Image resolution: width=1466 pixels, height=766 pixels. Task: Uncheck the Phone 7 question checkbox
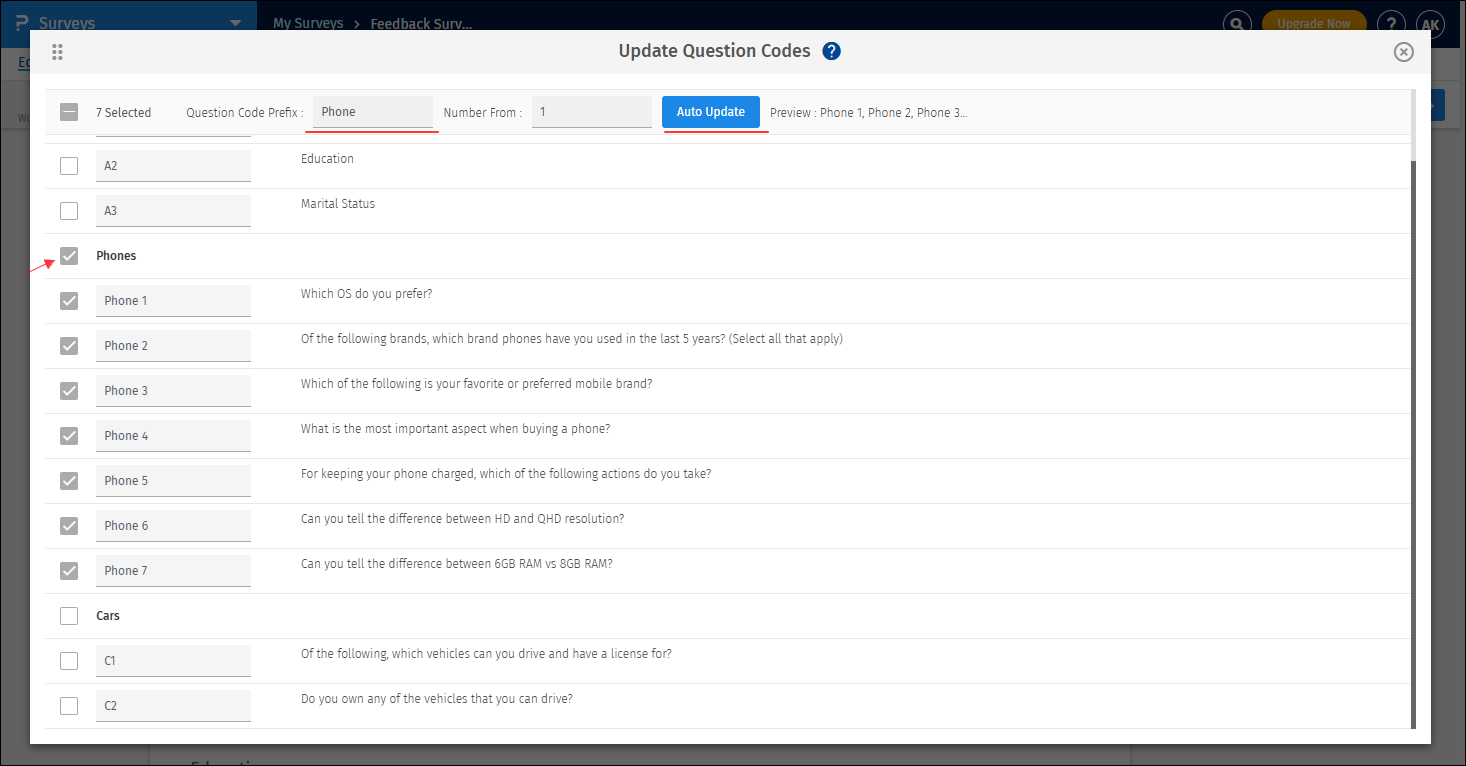[x=68, y=570]
